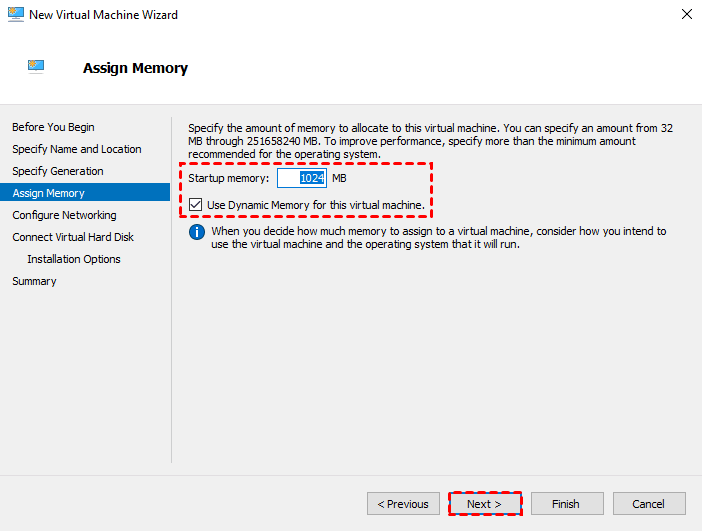This screenshot has height=531, width=702.
Task: Click the New Virtual Machine Wizard title
Action: point(103,15)
